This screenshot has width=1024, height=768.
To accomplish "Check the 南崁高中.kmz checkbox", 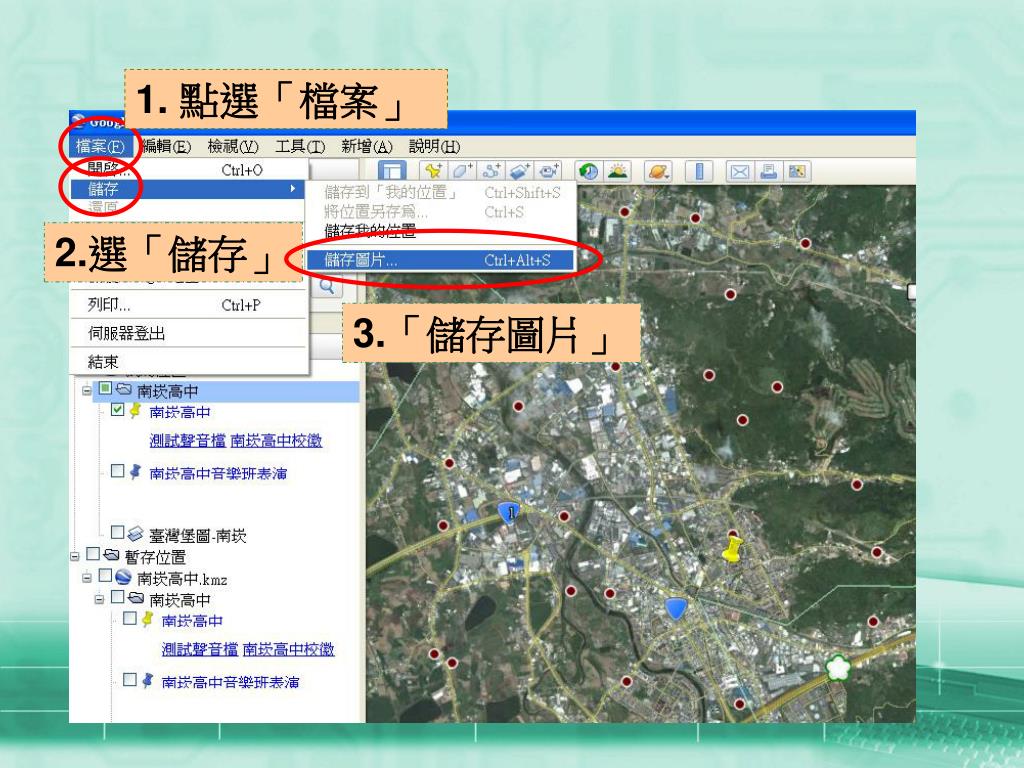I will tap(105, 575).
